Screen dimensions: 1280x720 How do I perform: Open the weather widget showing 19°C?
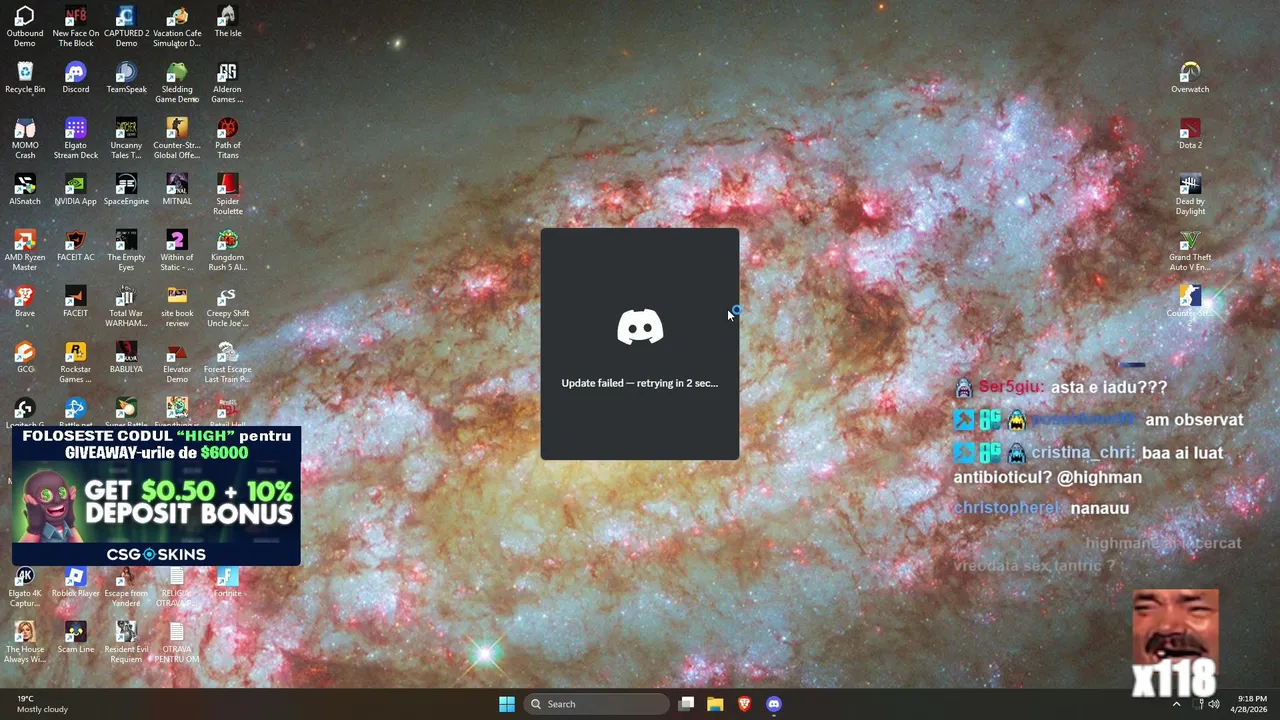point(42,704)
